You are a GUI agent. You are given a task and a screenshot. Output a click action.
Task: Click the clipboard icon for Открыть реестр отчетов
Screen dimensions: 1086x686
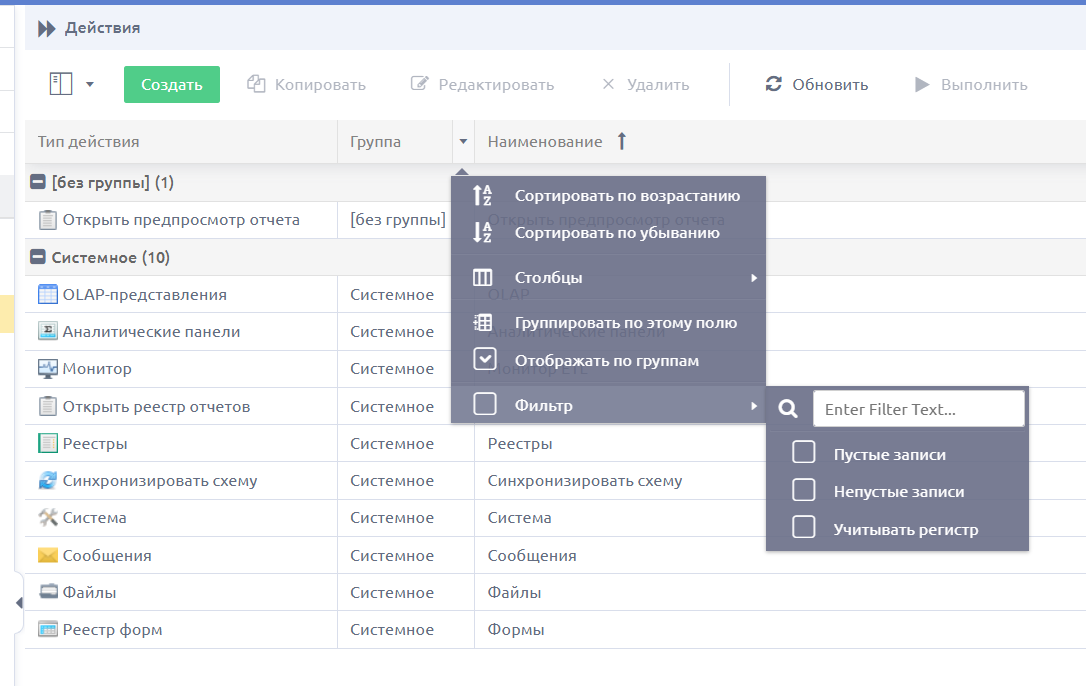[48, 406]
